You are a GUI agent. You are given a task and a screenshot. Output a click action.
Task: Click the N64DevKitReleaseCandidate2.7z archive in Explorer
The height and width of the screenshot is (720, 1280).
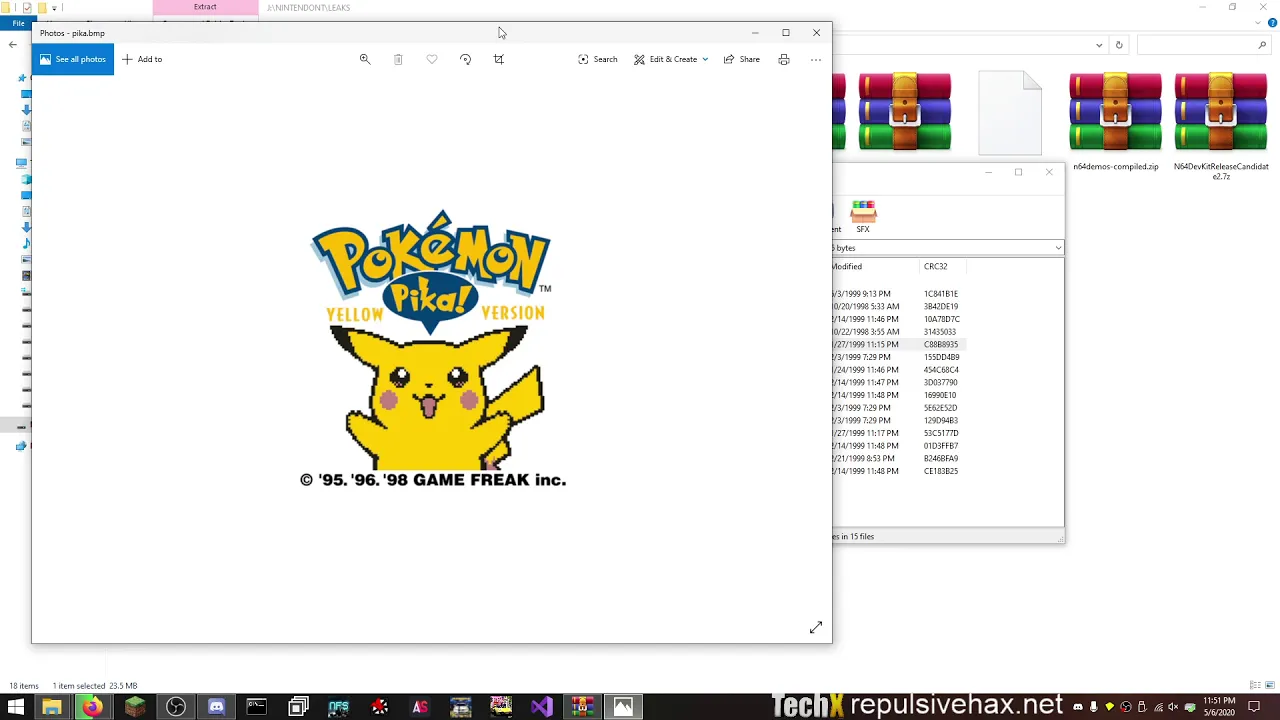click(x=1221, y=125)
